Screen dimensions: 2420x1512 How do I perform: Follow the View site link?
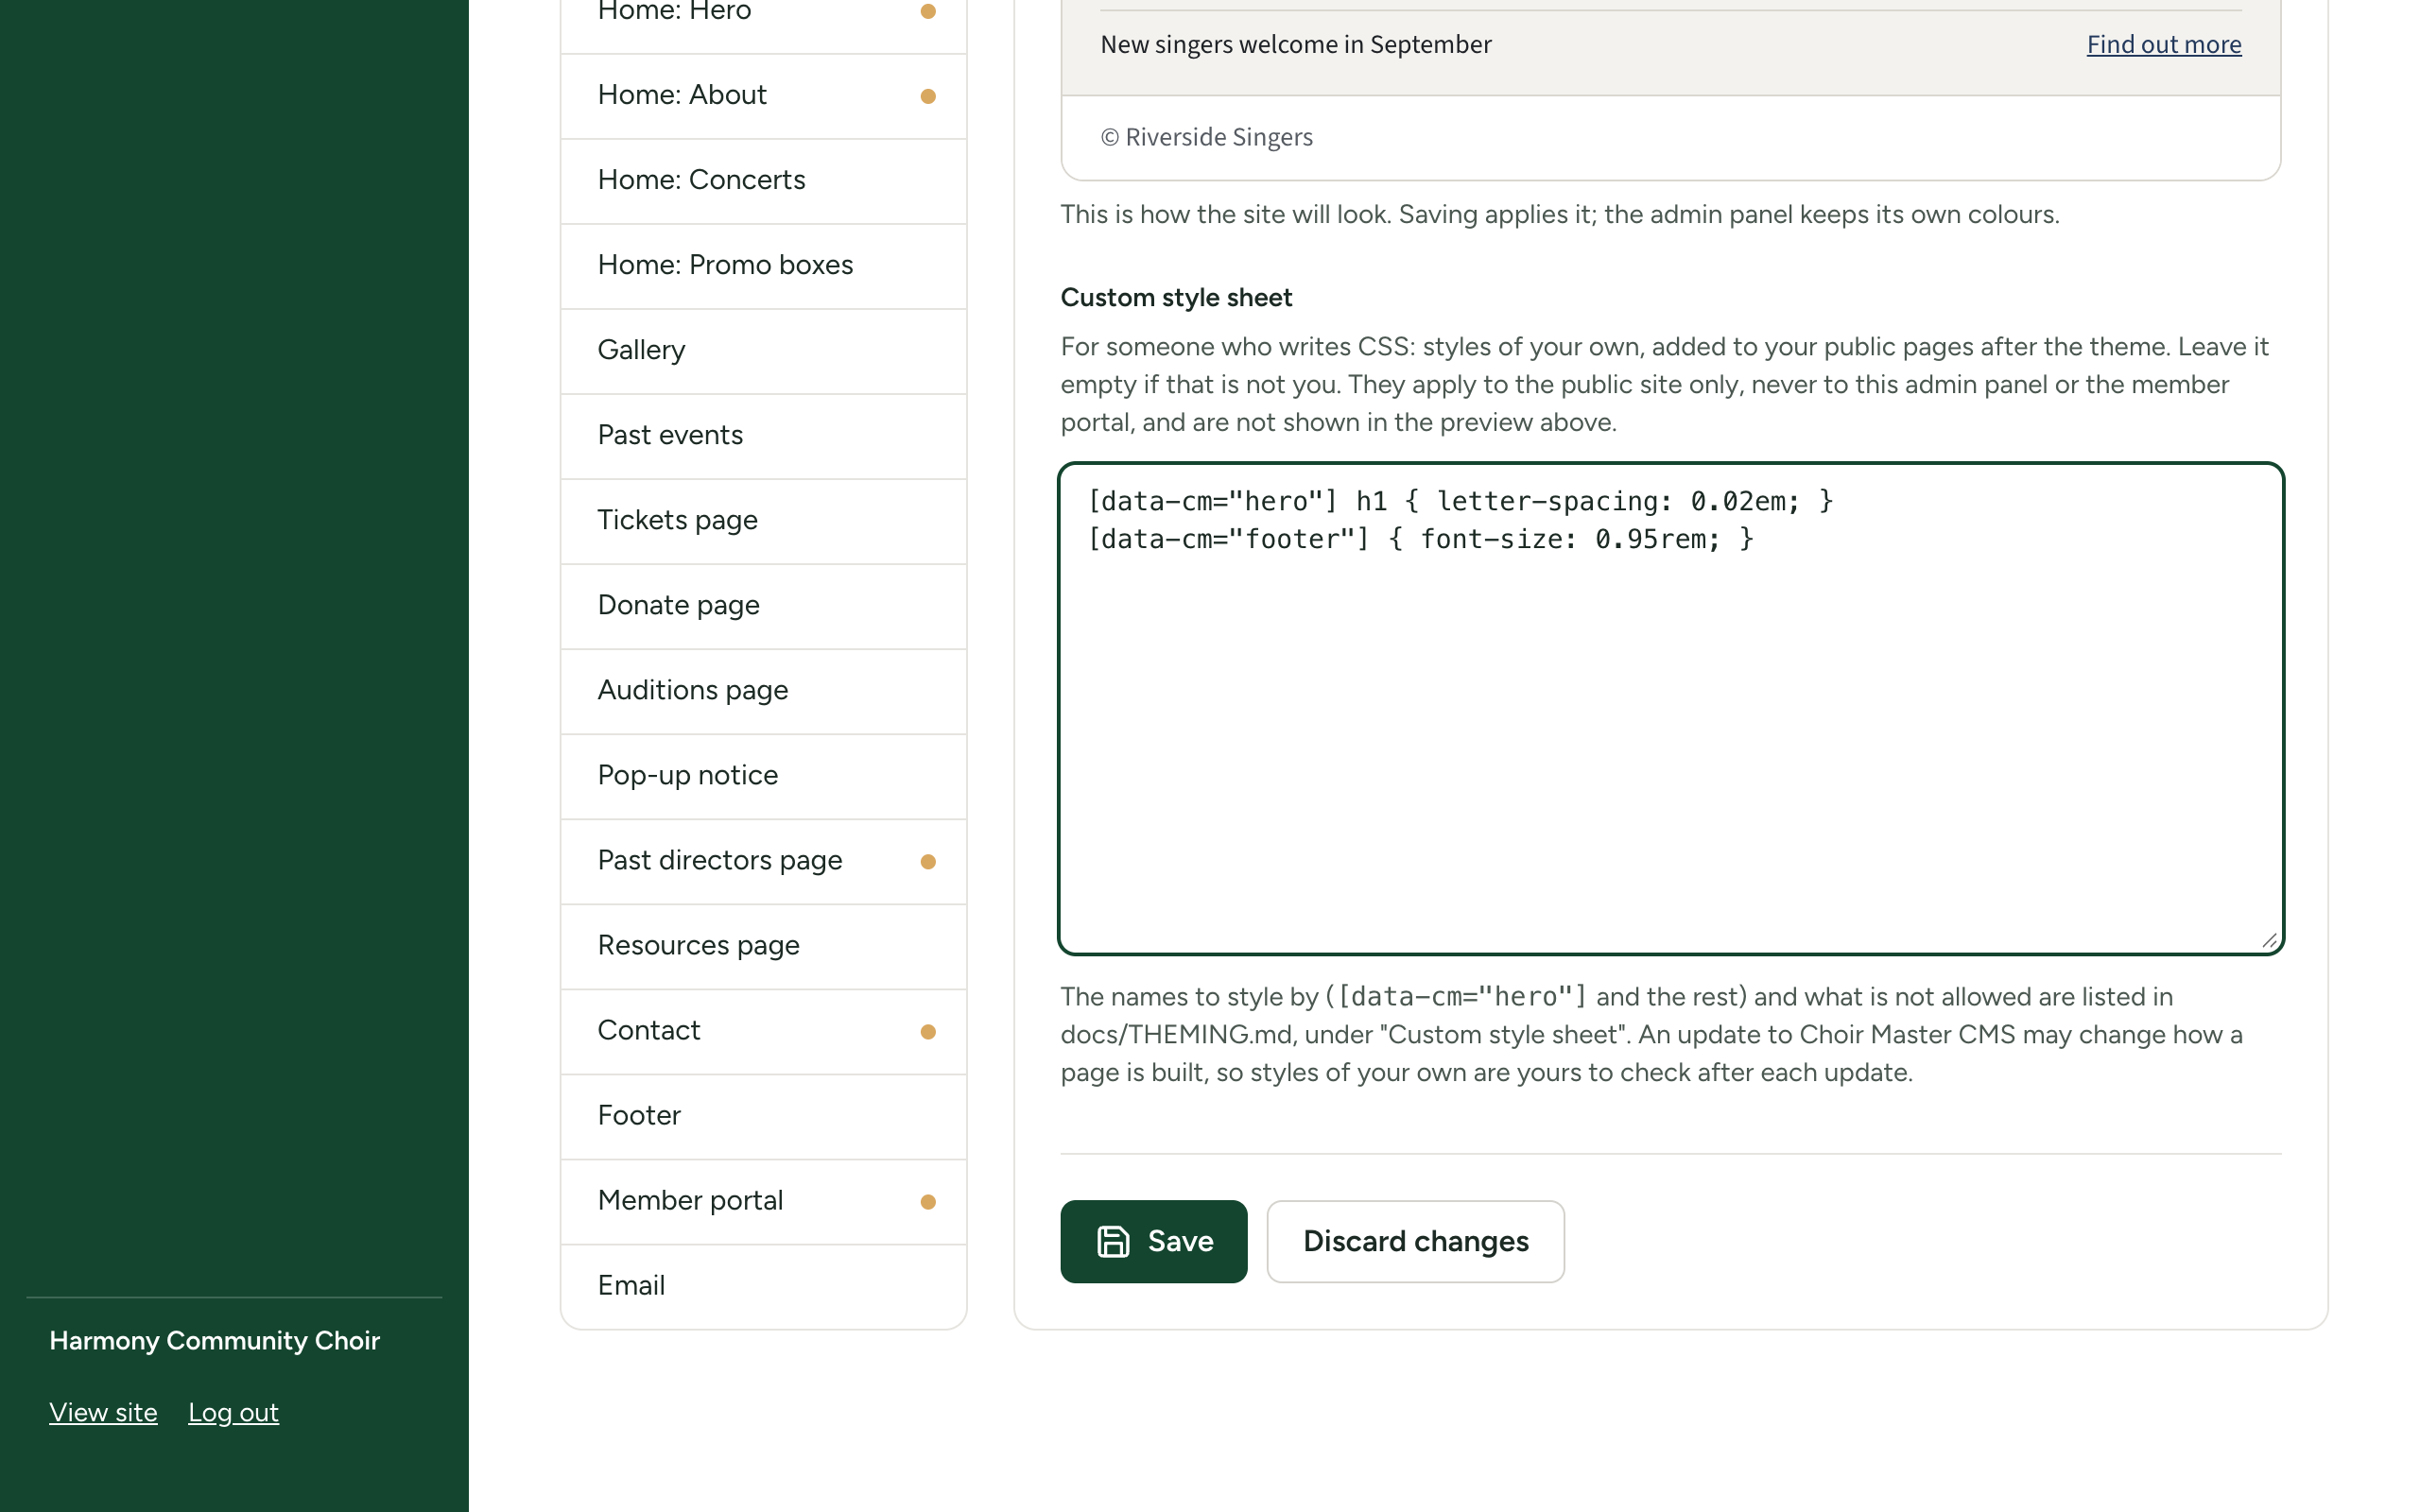tap(103, 1412)
